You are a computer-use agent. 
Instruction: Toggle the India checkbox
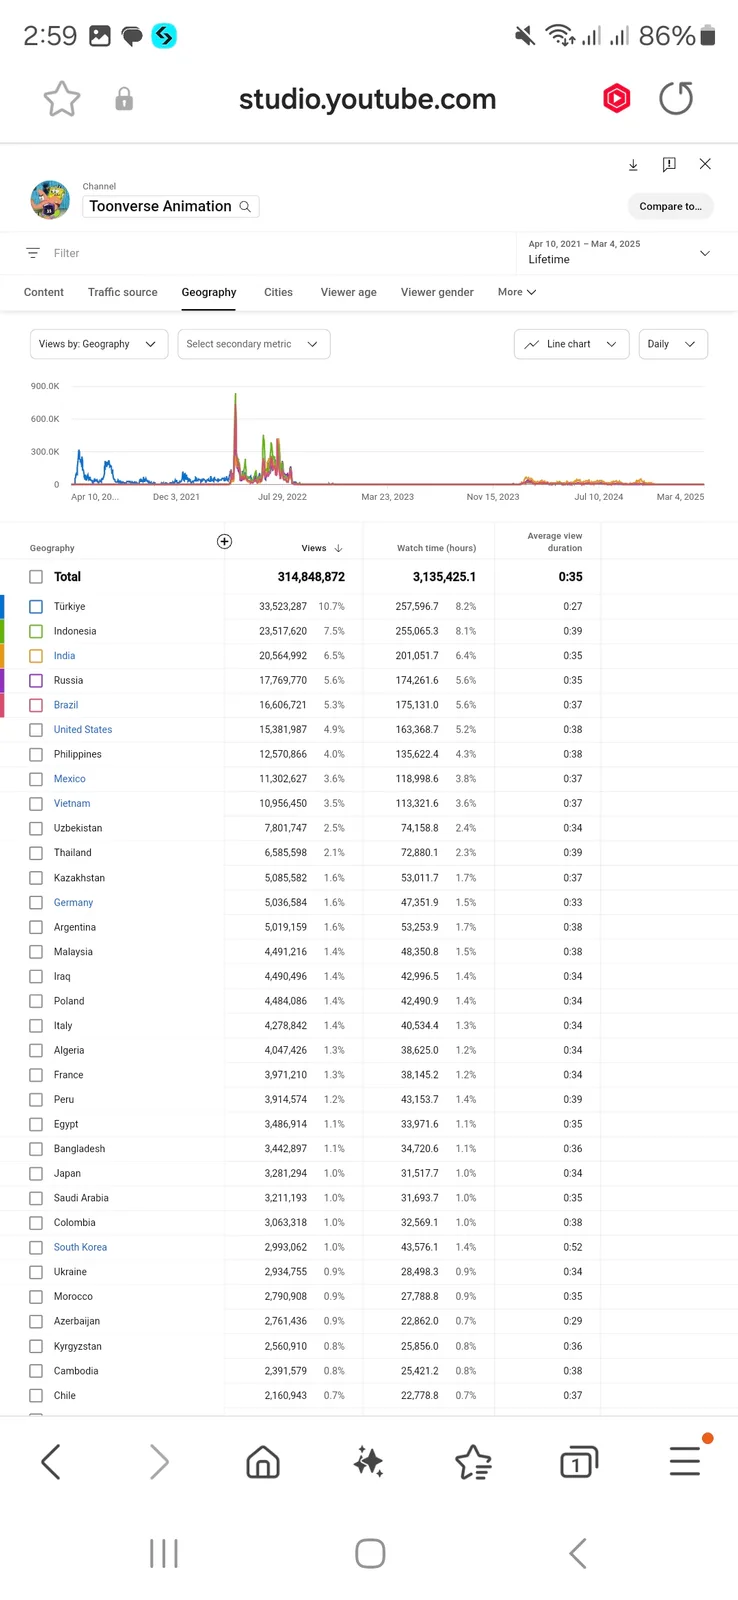36,656
